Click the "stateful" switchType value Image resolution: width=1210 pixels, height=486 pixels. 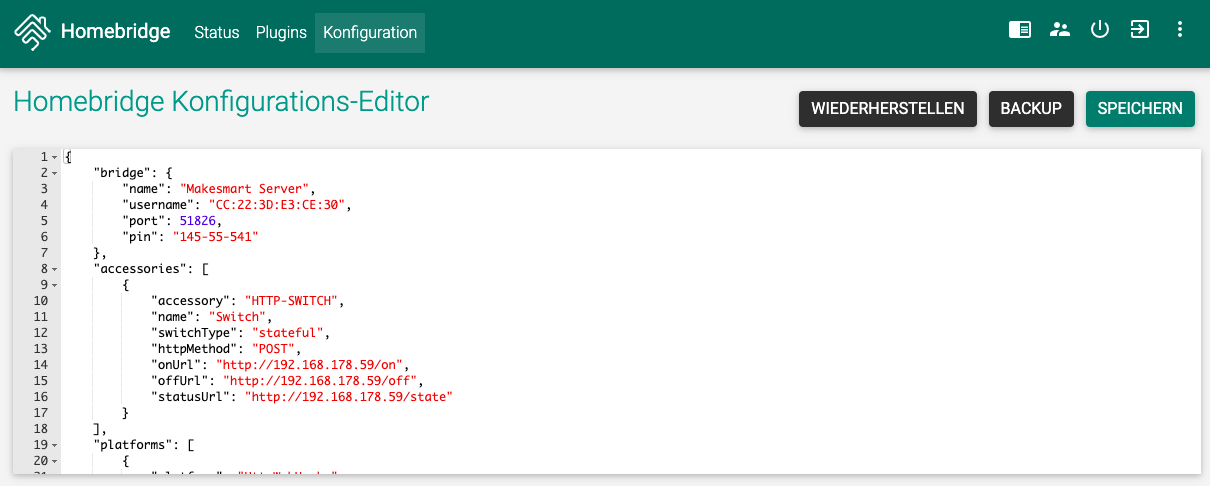coord(287,332)
